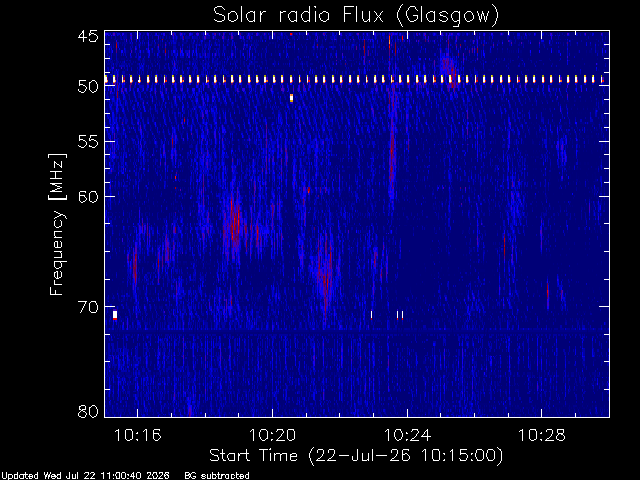Click the red burst between 10:18 and 10:19
This screenshot has height=480, width=640.
pos(235,224)
